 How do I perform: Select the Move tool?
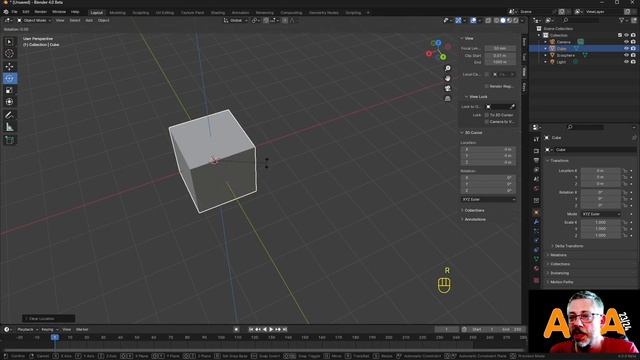click(x=9, y=67)
